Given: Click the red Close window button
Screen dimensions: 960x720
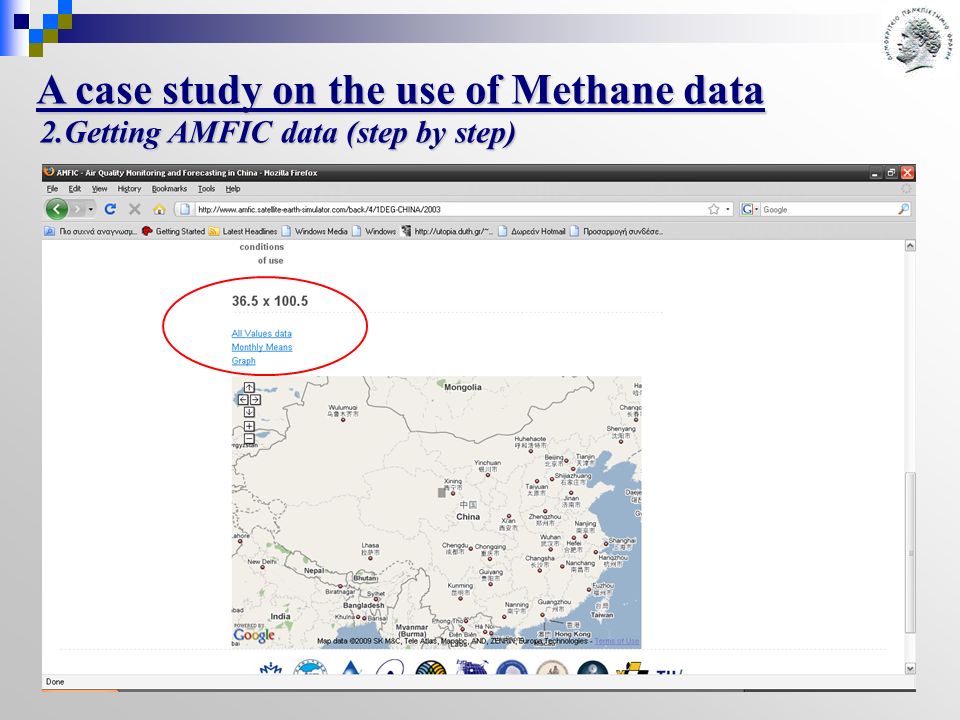Looking at the screenshot, I should coord(907,173).
